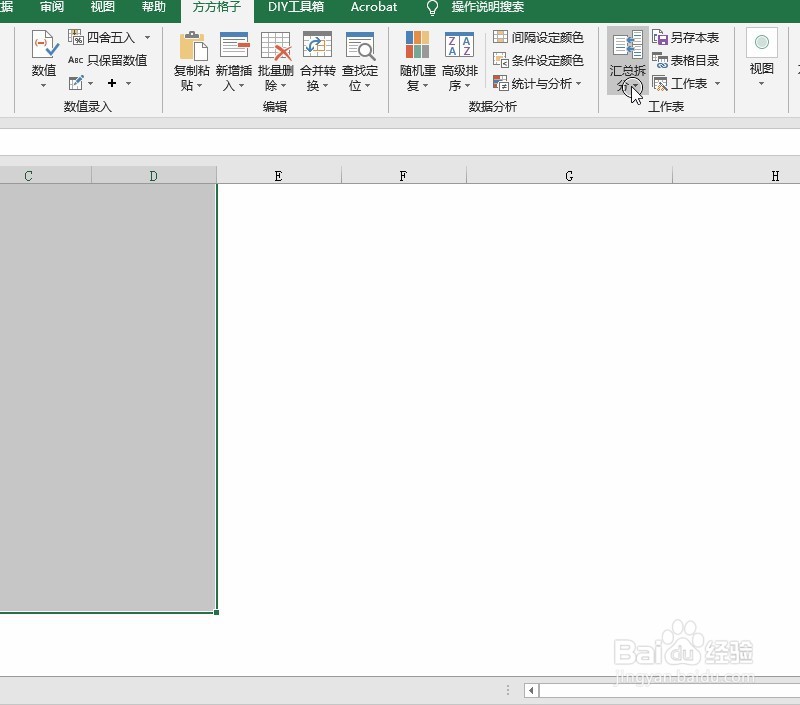
Task: Click the lightbulb 操作说明搜索 icon
Action: pos(432,8)
